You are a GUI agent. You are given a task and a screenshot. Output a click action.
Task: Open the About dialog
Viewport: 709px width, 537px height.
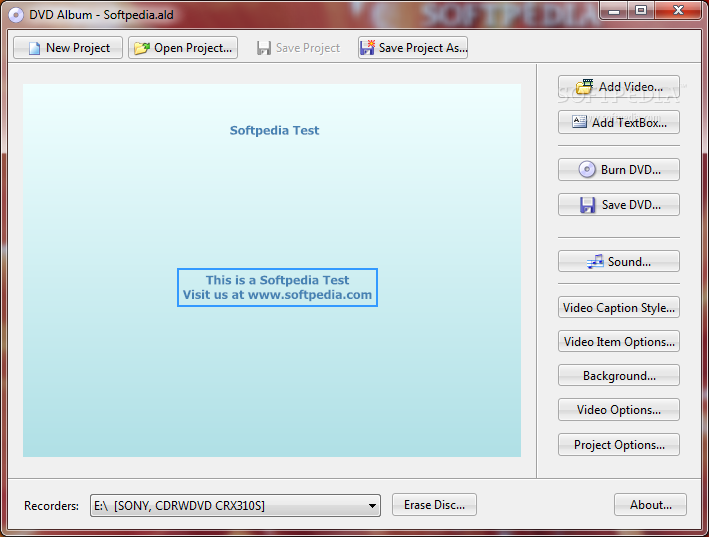[x=650, y=504]
